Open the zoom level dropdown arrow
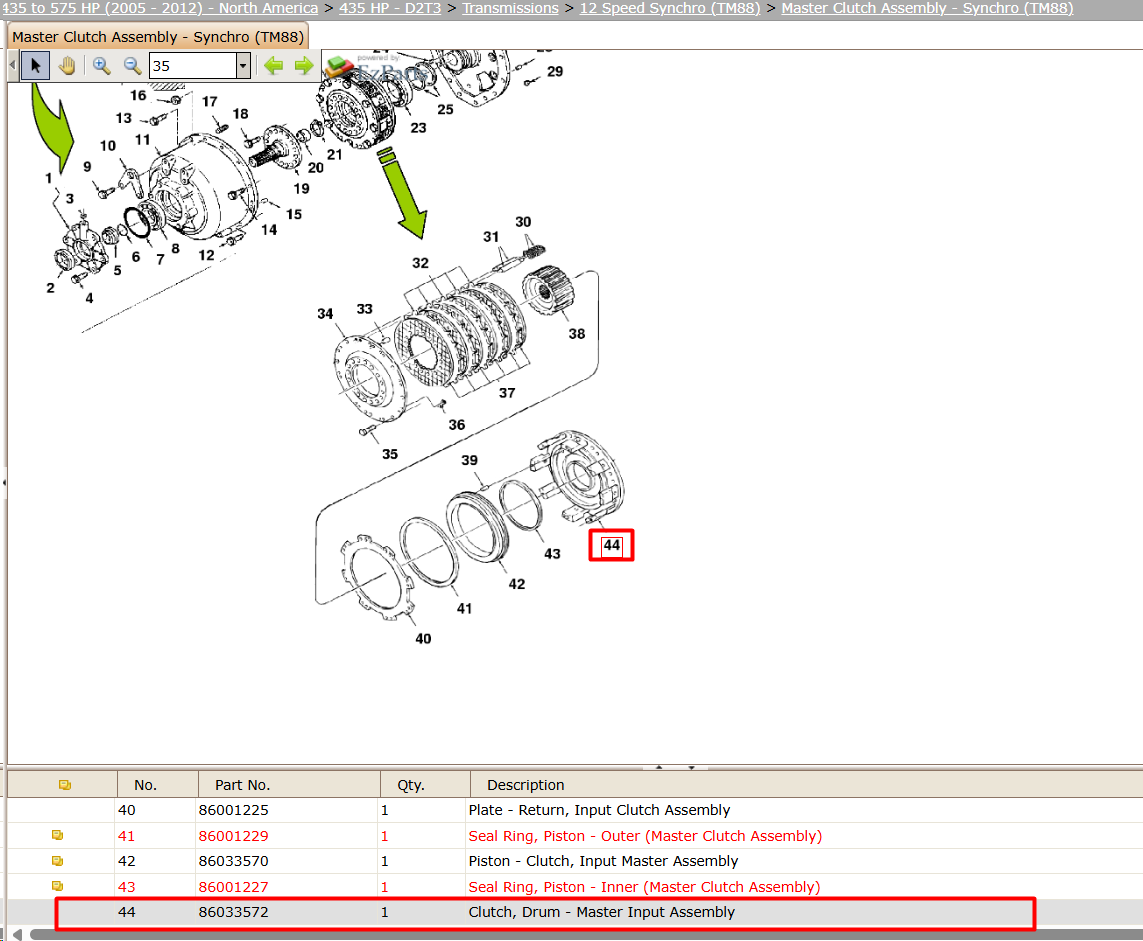The image size is (1143, 941). pyautogui.click(x=243, y=66)
